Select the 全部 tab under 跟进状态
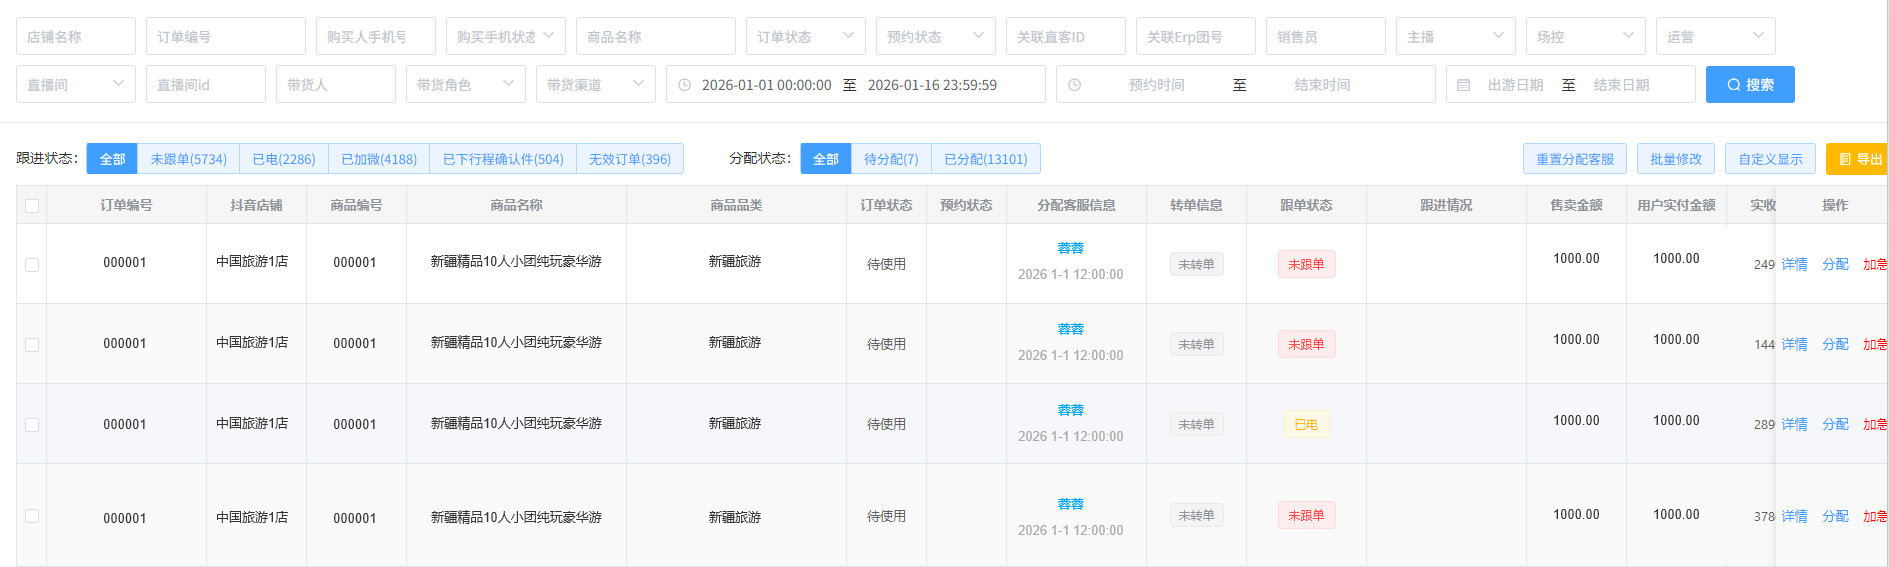This screenshot has height=567, width=1889. tap(112, 159)
